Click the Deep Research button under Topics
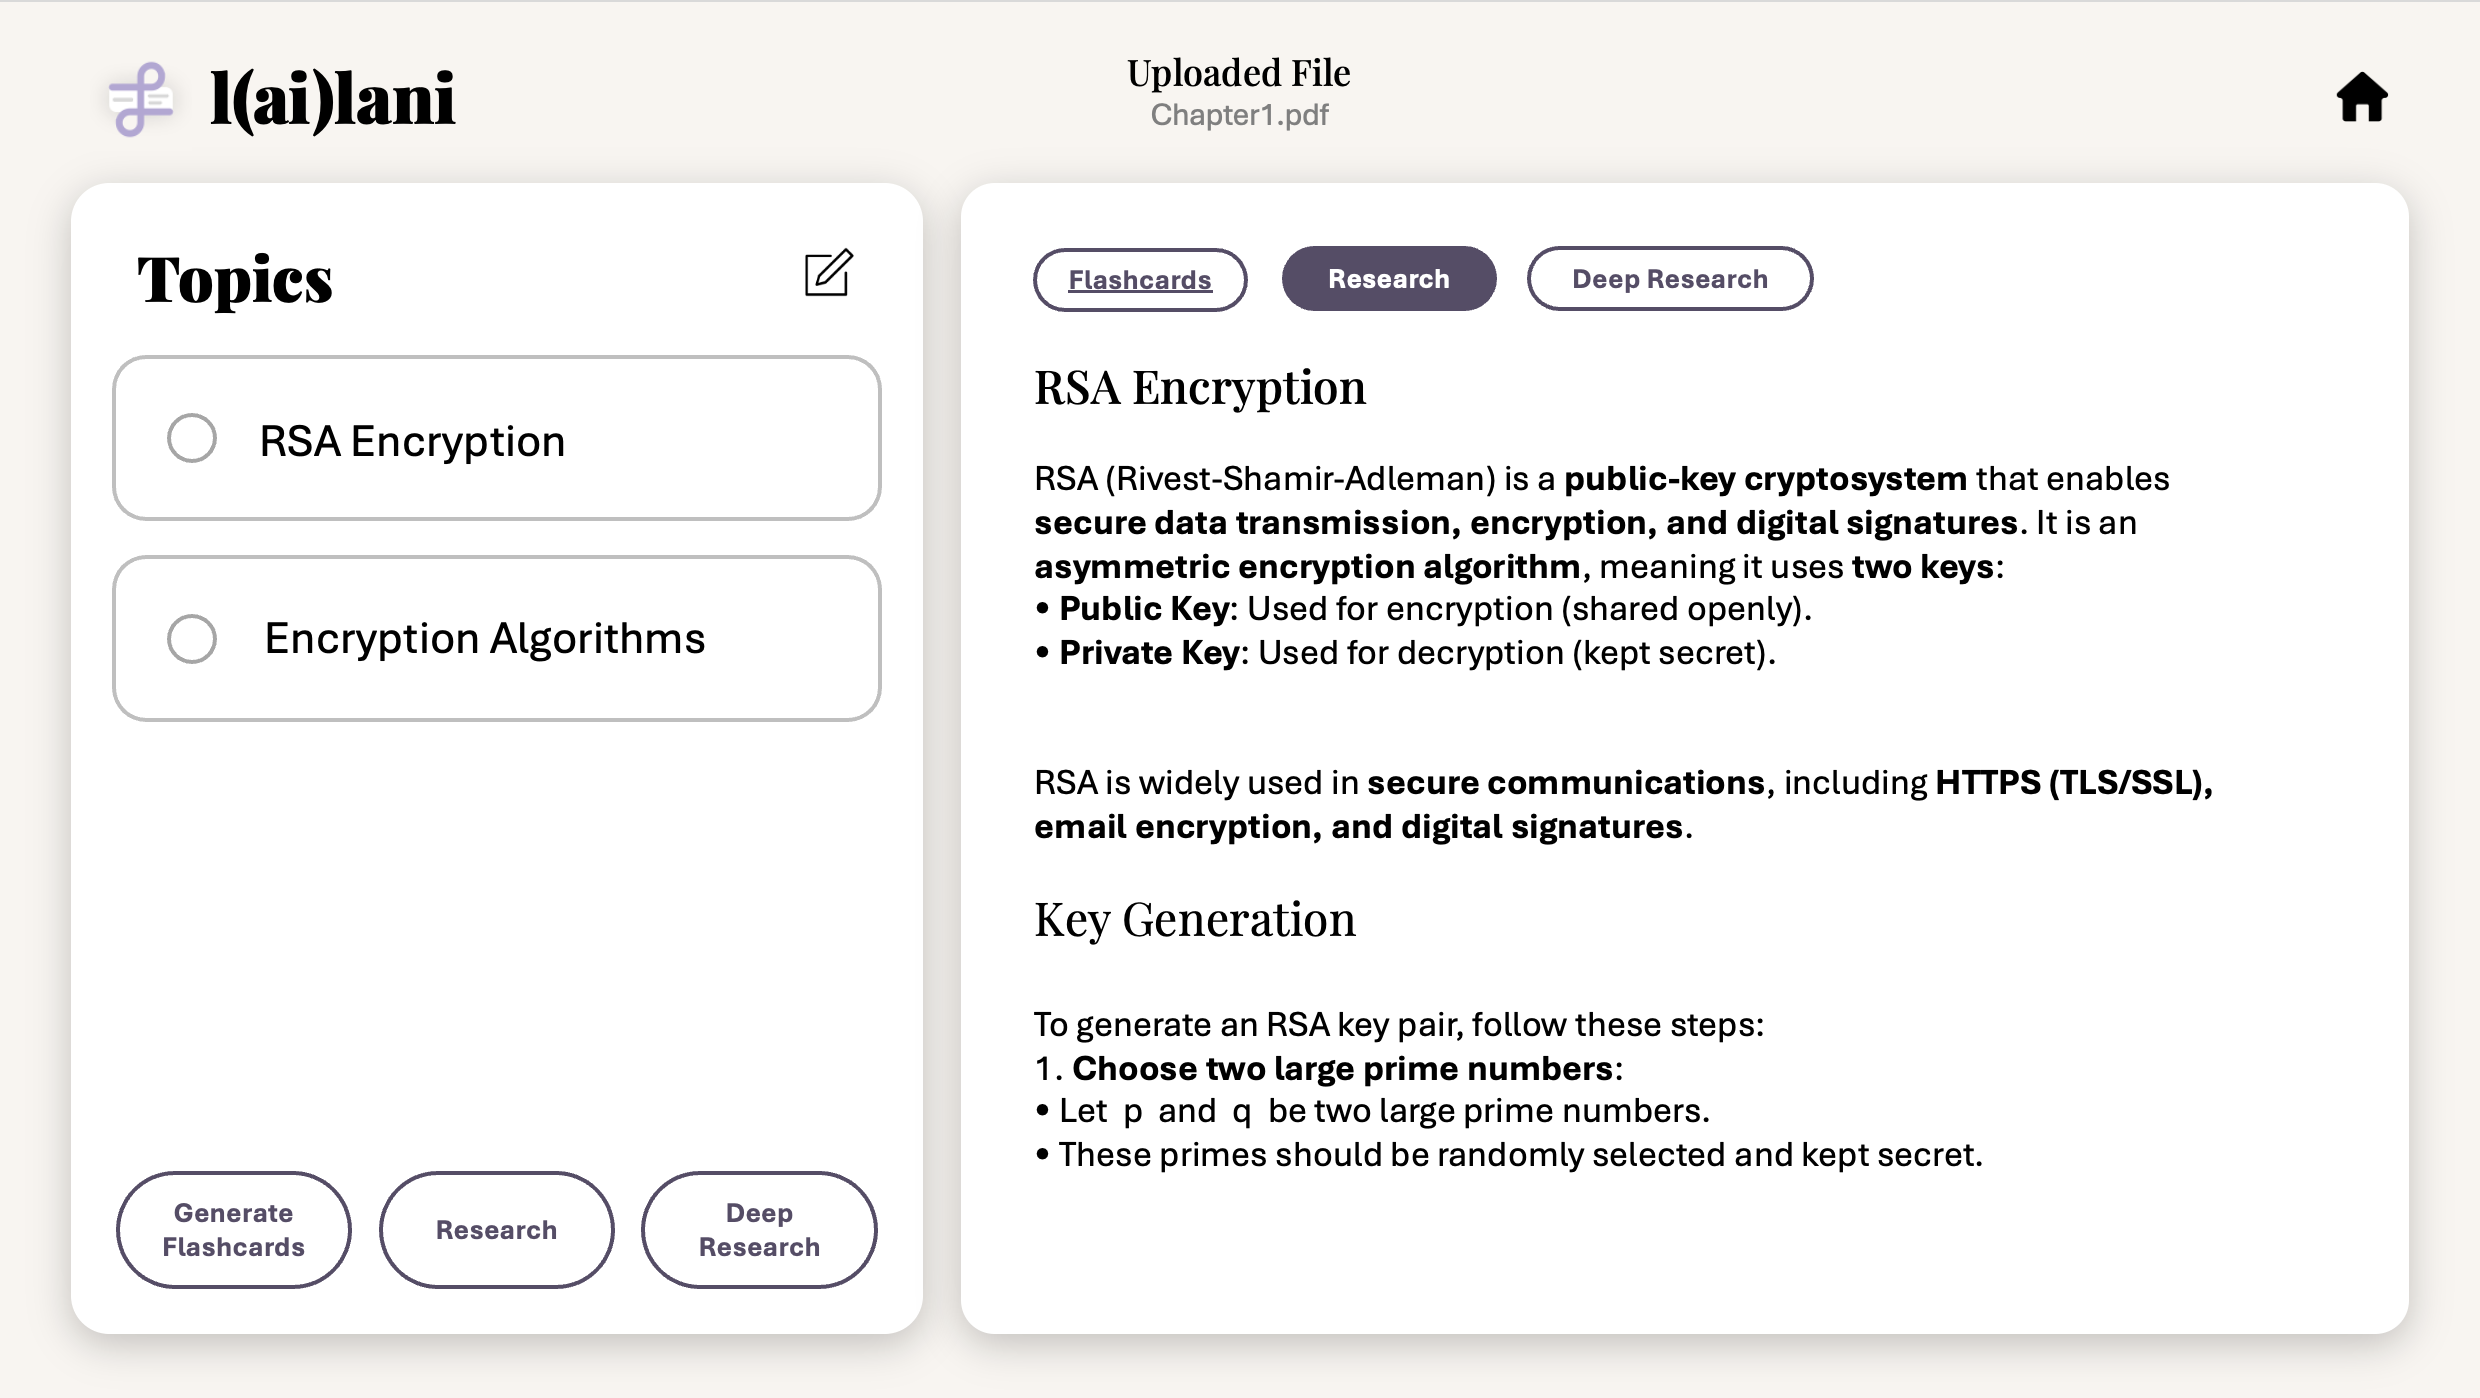The image size is (2480, 1398). point(759,1229)
